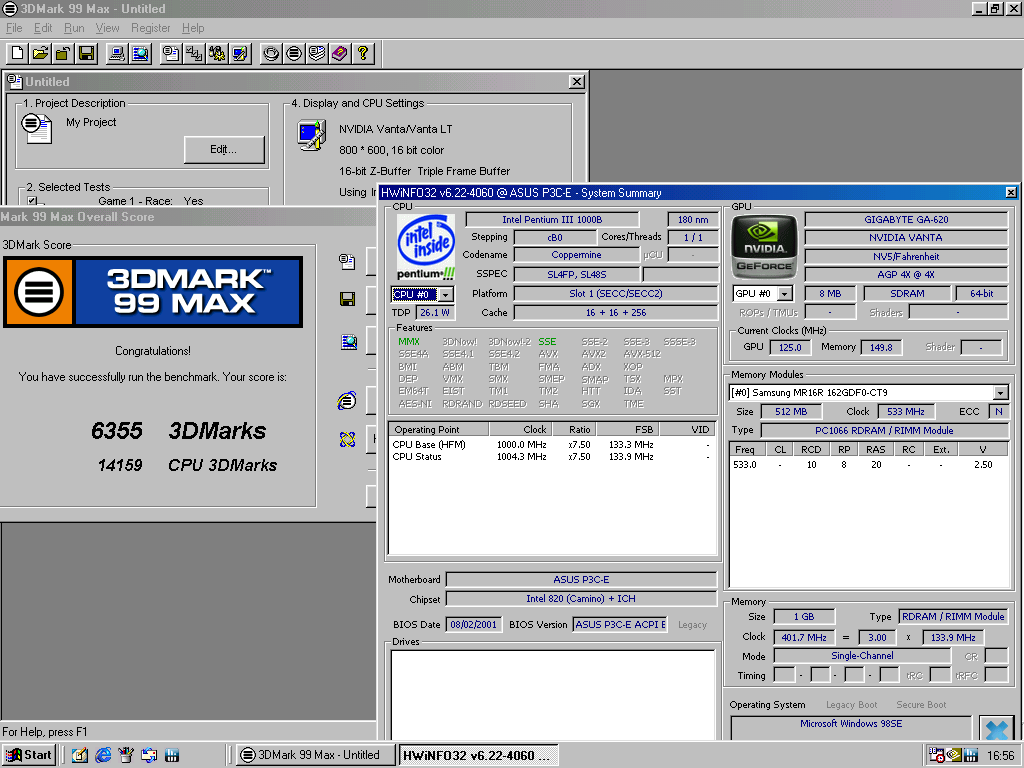Open the GPU #0 selector dropdown

785,294
